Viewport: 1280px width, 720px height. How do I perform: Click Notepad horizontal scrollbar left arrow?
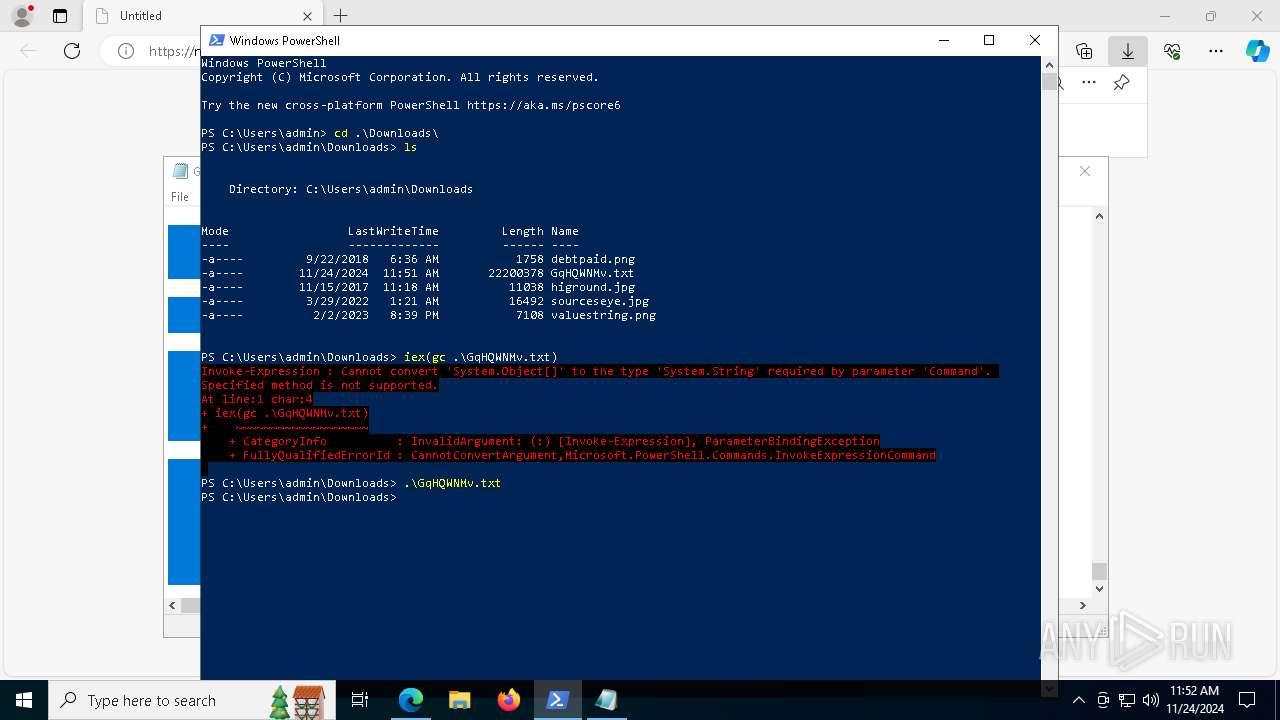coord(172,605)
